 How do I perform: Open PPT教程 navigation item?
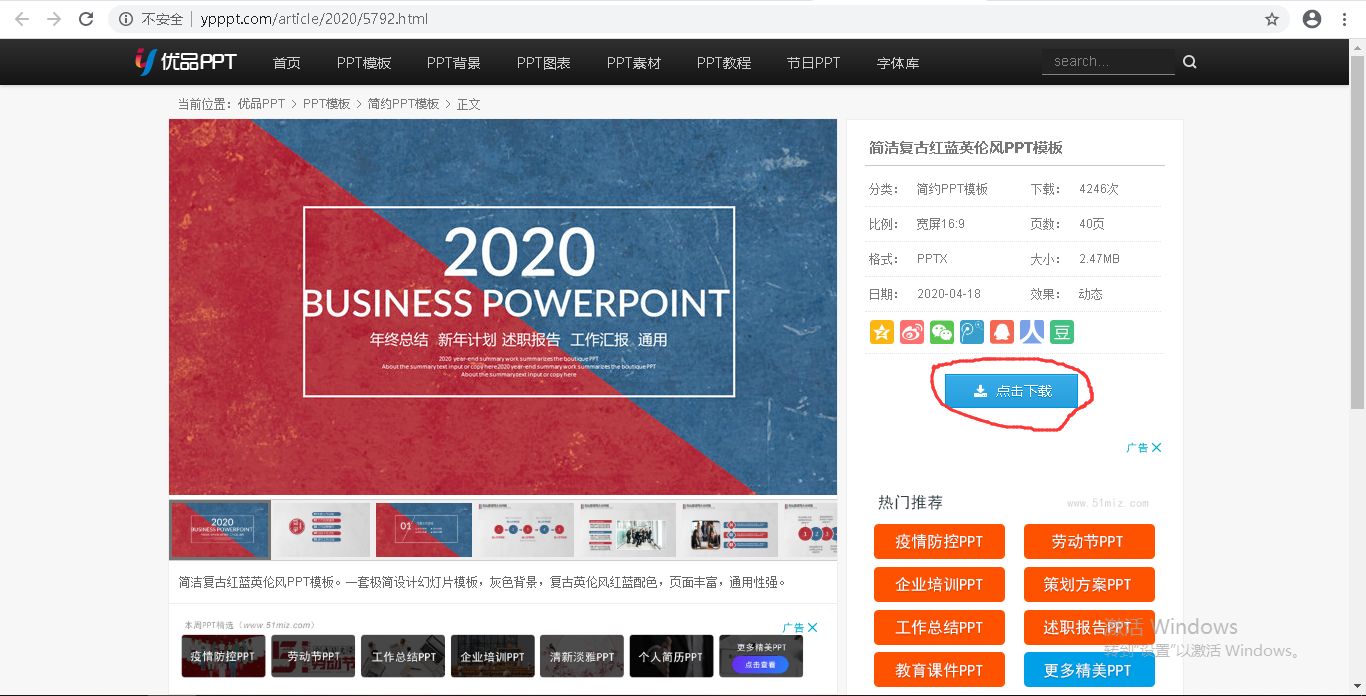pos(724,63)
